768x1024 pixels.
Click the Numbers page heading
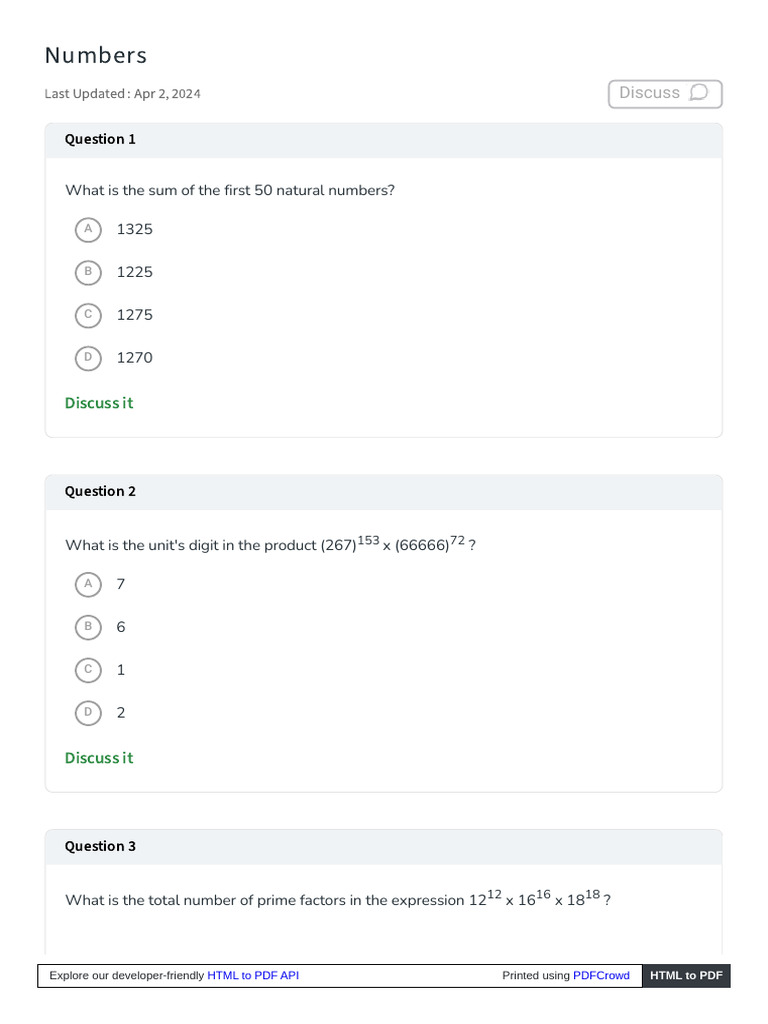[96, 56]
